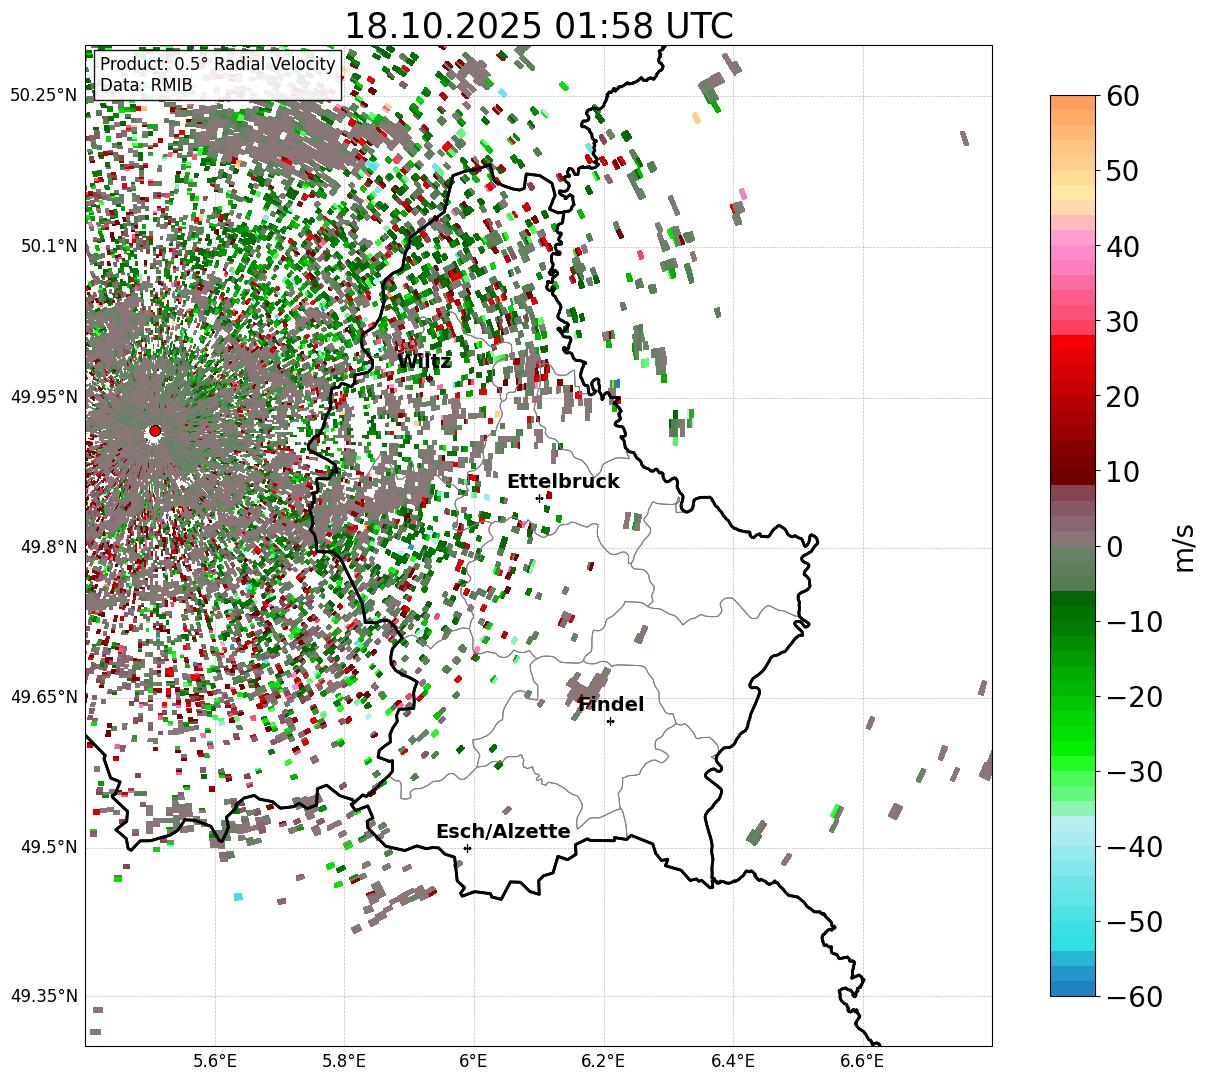1207x1081 pixels.
Task: Click the 0 colorbar tick label
Action: pos(1114,547)
